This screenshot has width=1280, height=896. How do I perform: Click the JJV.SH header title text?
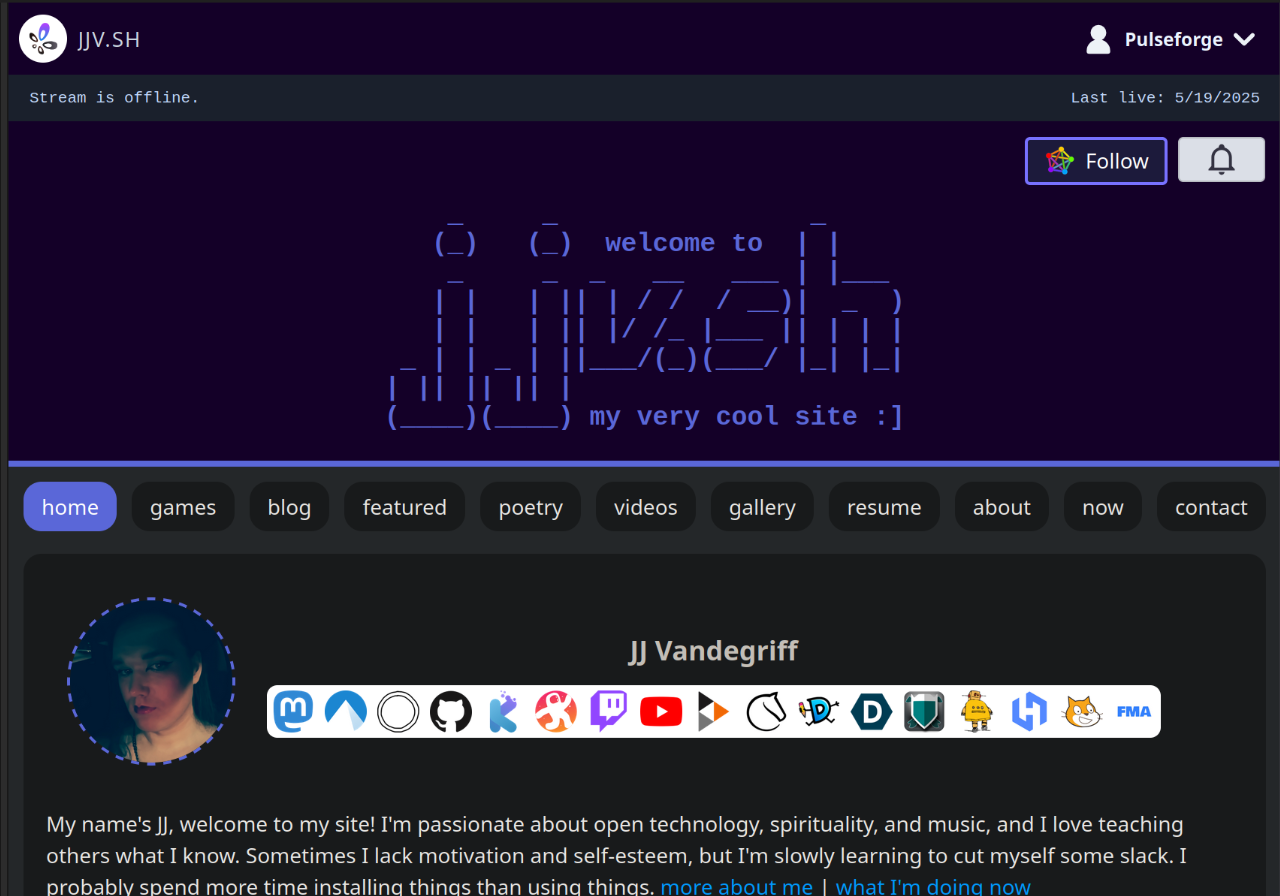109,40
